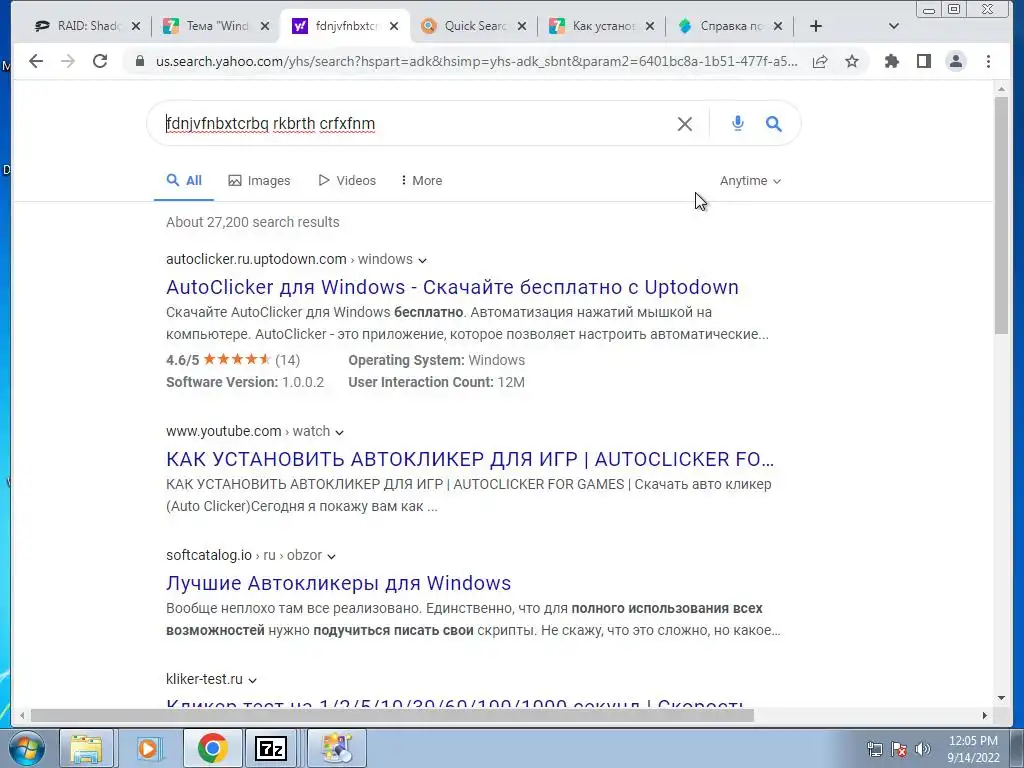The width and height of the screenshot is (1024, 768).
Task: Click the About 27,200 search results text
Action: pos(253,222)
